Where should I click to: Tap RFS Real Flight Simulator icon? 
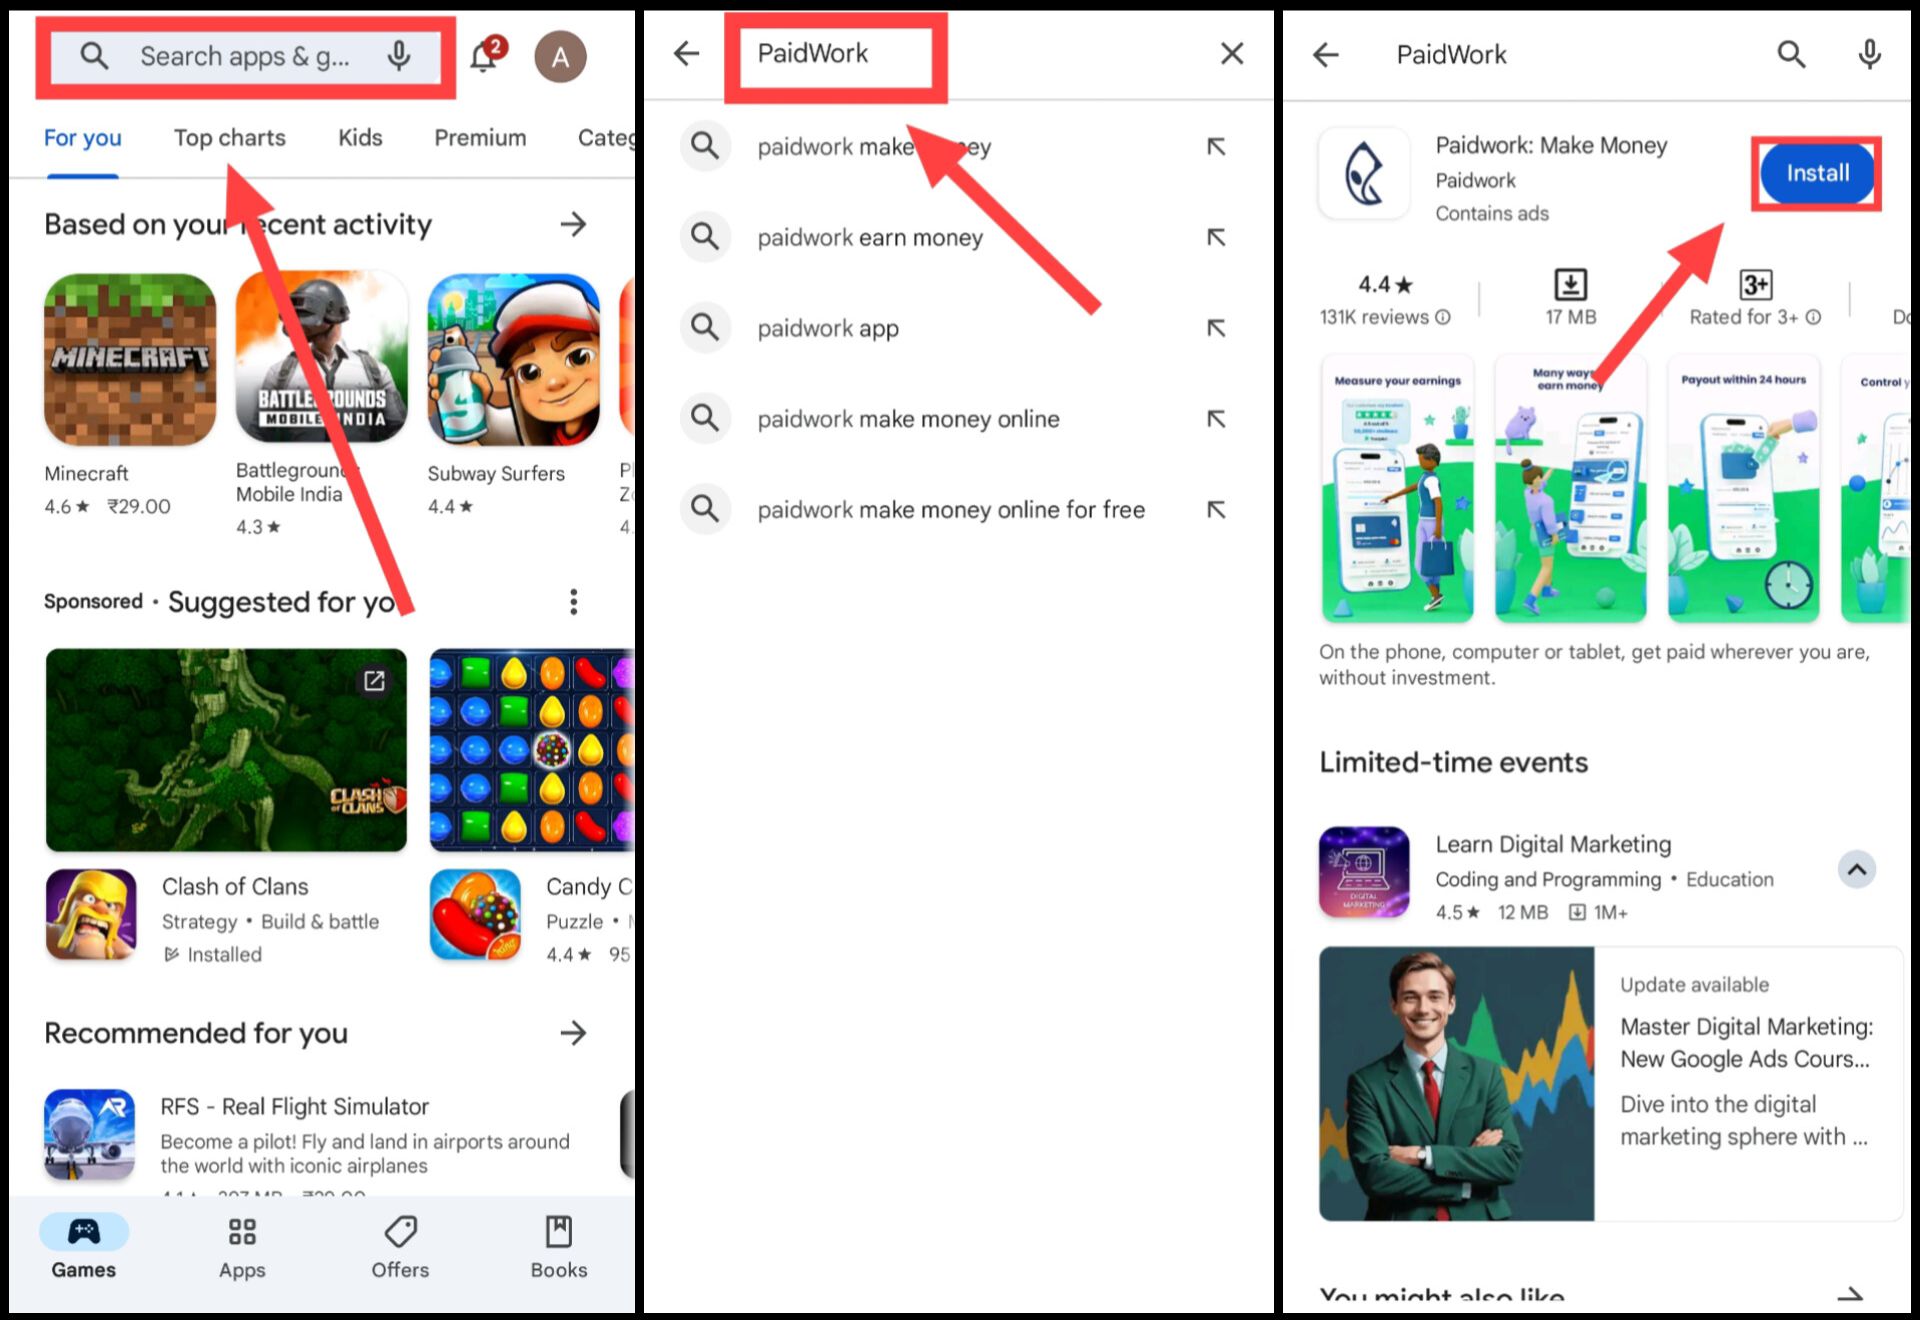tap(90, 1134)
